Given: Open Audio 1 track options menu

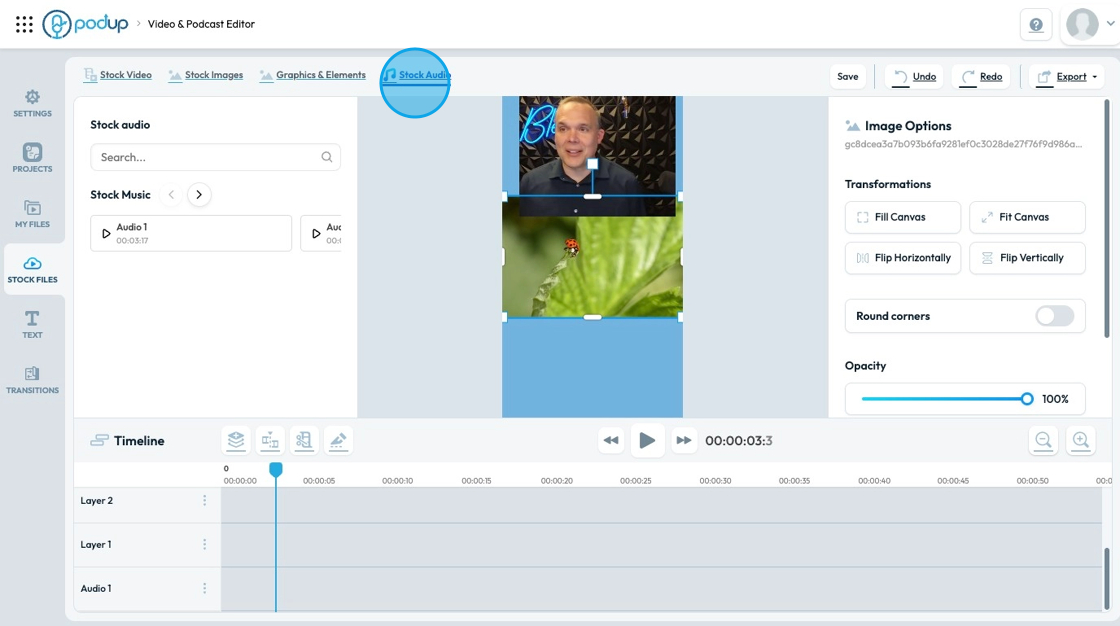Looking at the screenshot, I should [204, 588].
